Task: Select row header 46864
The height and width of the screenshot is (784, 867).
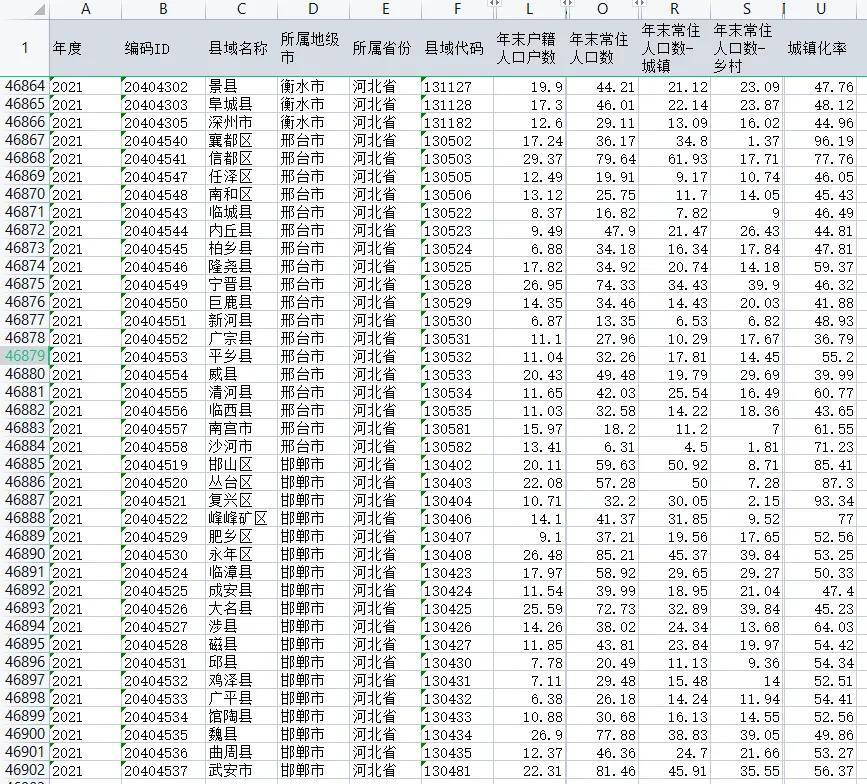Action: [24, 86]
